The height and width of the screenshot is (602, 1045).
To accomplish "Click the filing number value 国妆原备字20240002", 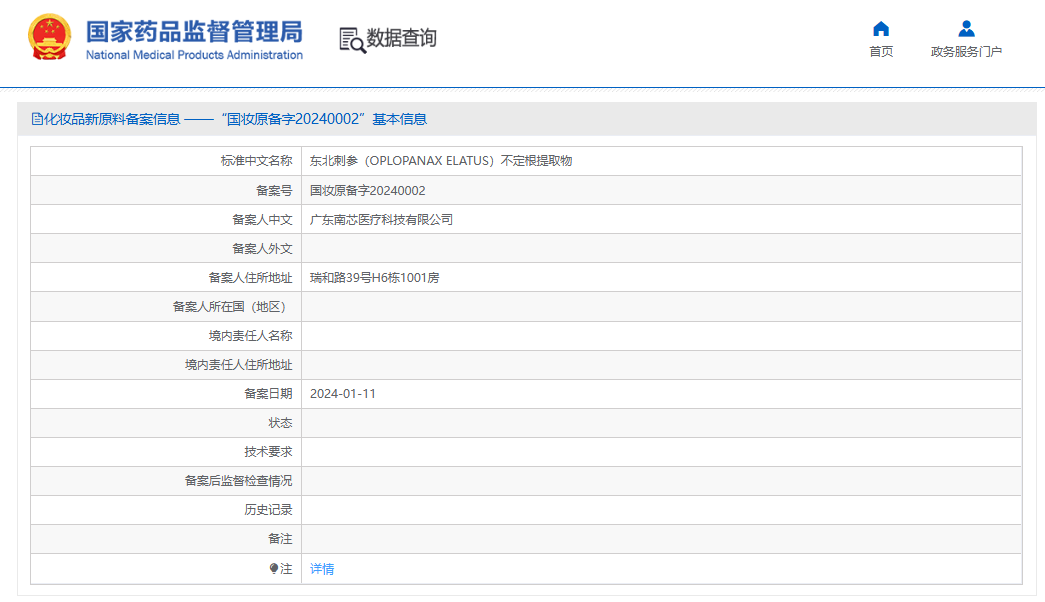I will pos(368,191).
